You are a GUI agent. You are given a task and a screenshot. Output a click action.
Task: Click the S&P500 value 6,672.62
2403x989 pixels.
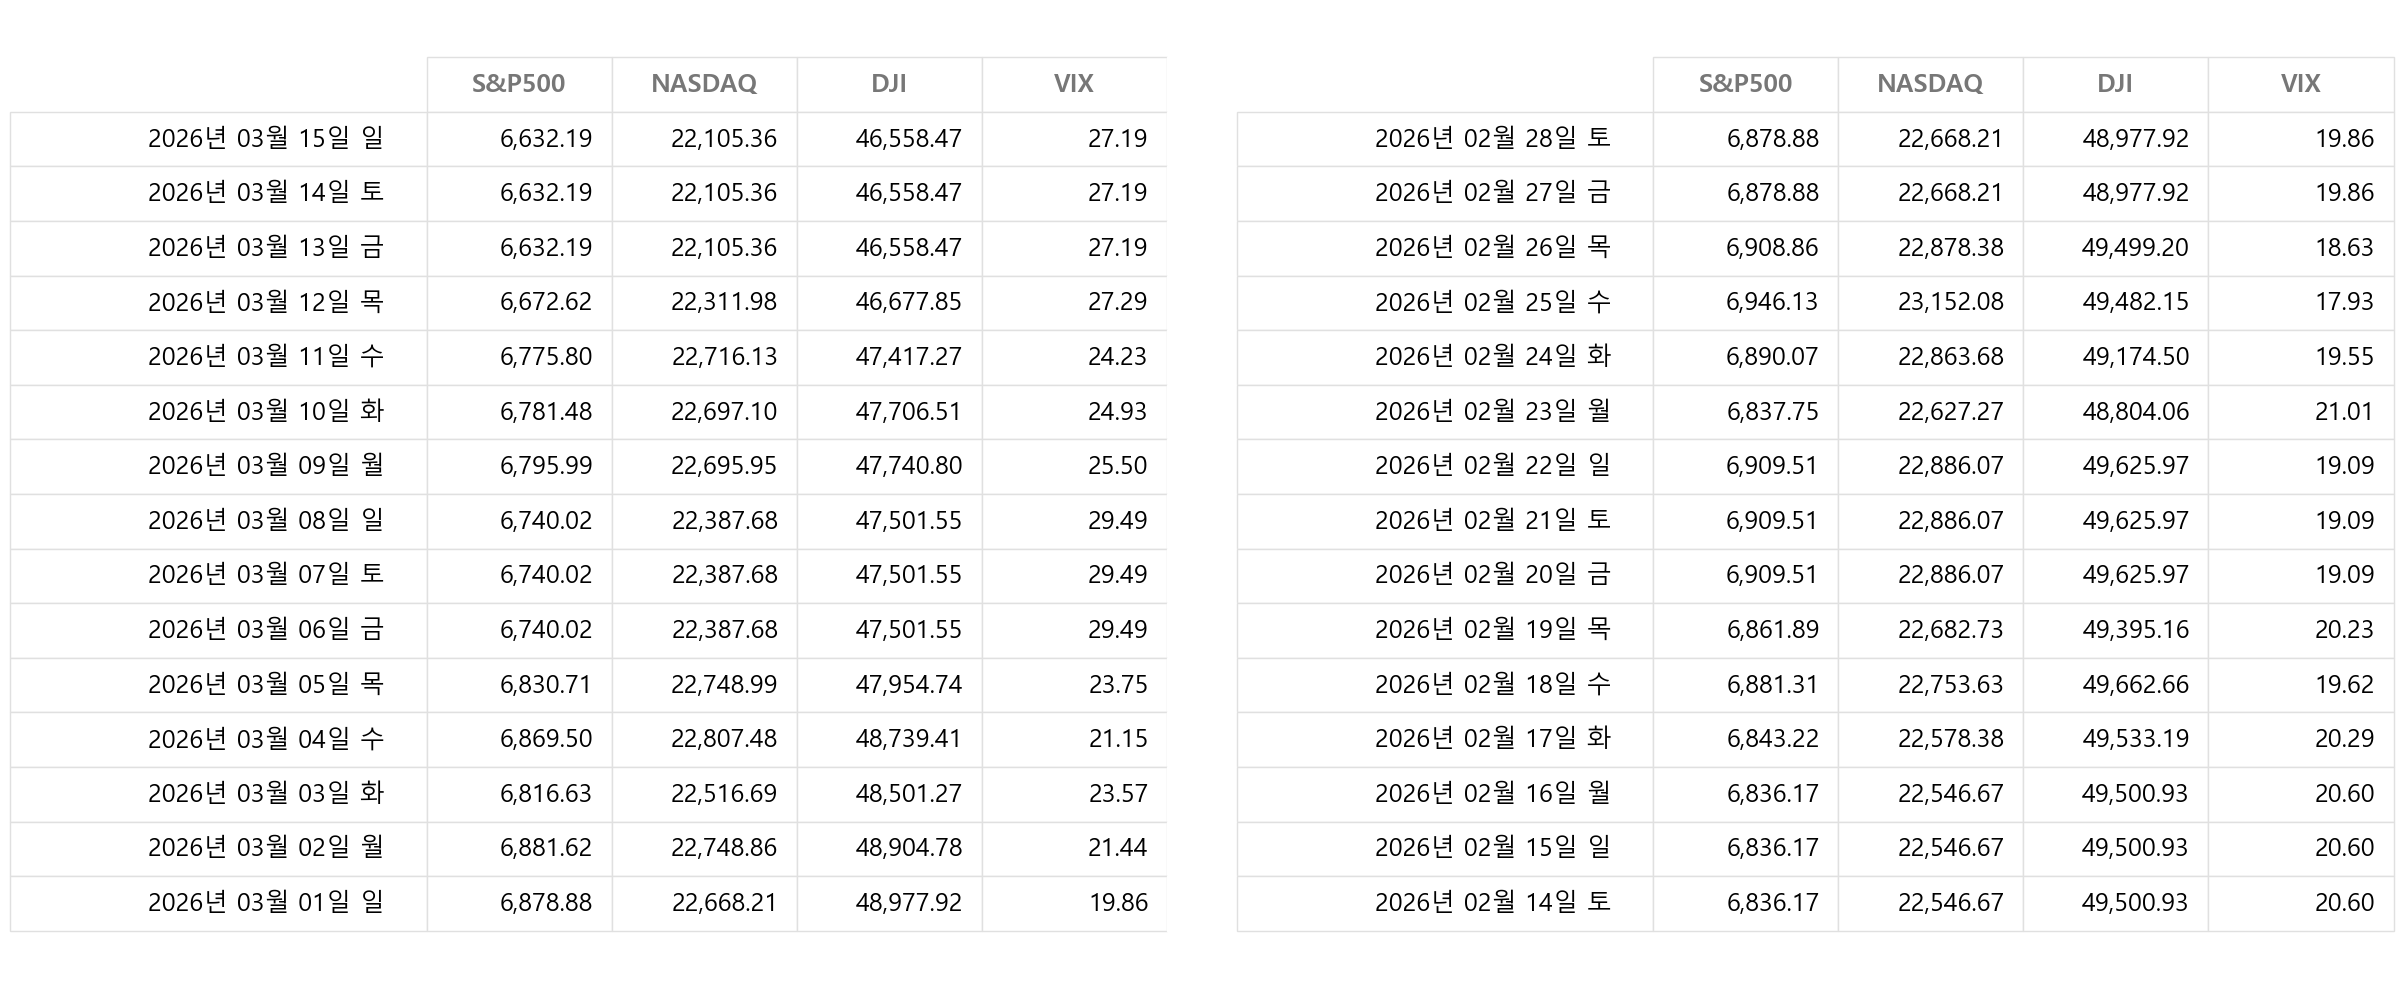(545, 302)
